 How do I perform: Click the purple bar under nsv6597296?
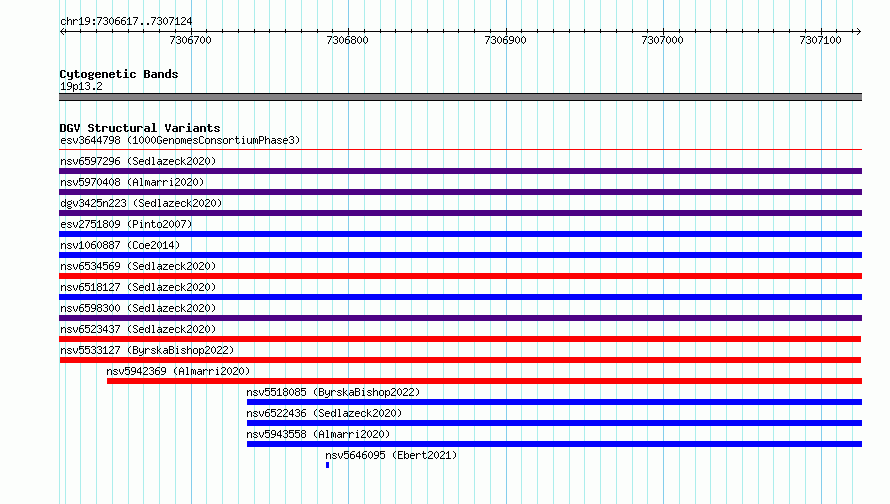coord(460,171)
